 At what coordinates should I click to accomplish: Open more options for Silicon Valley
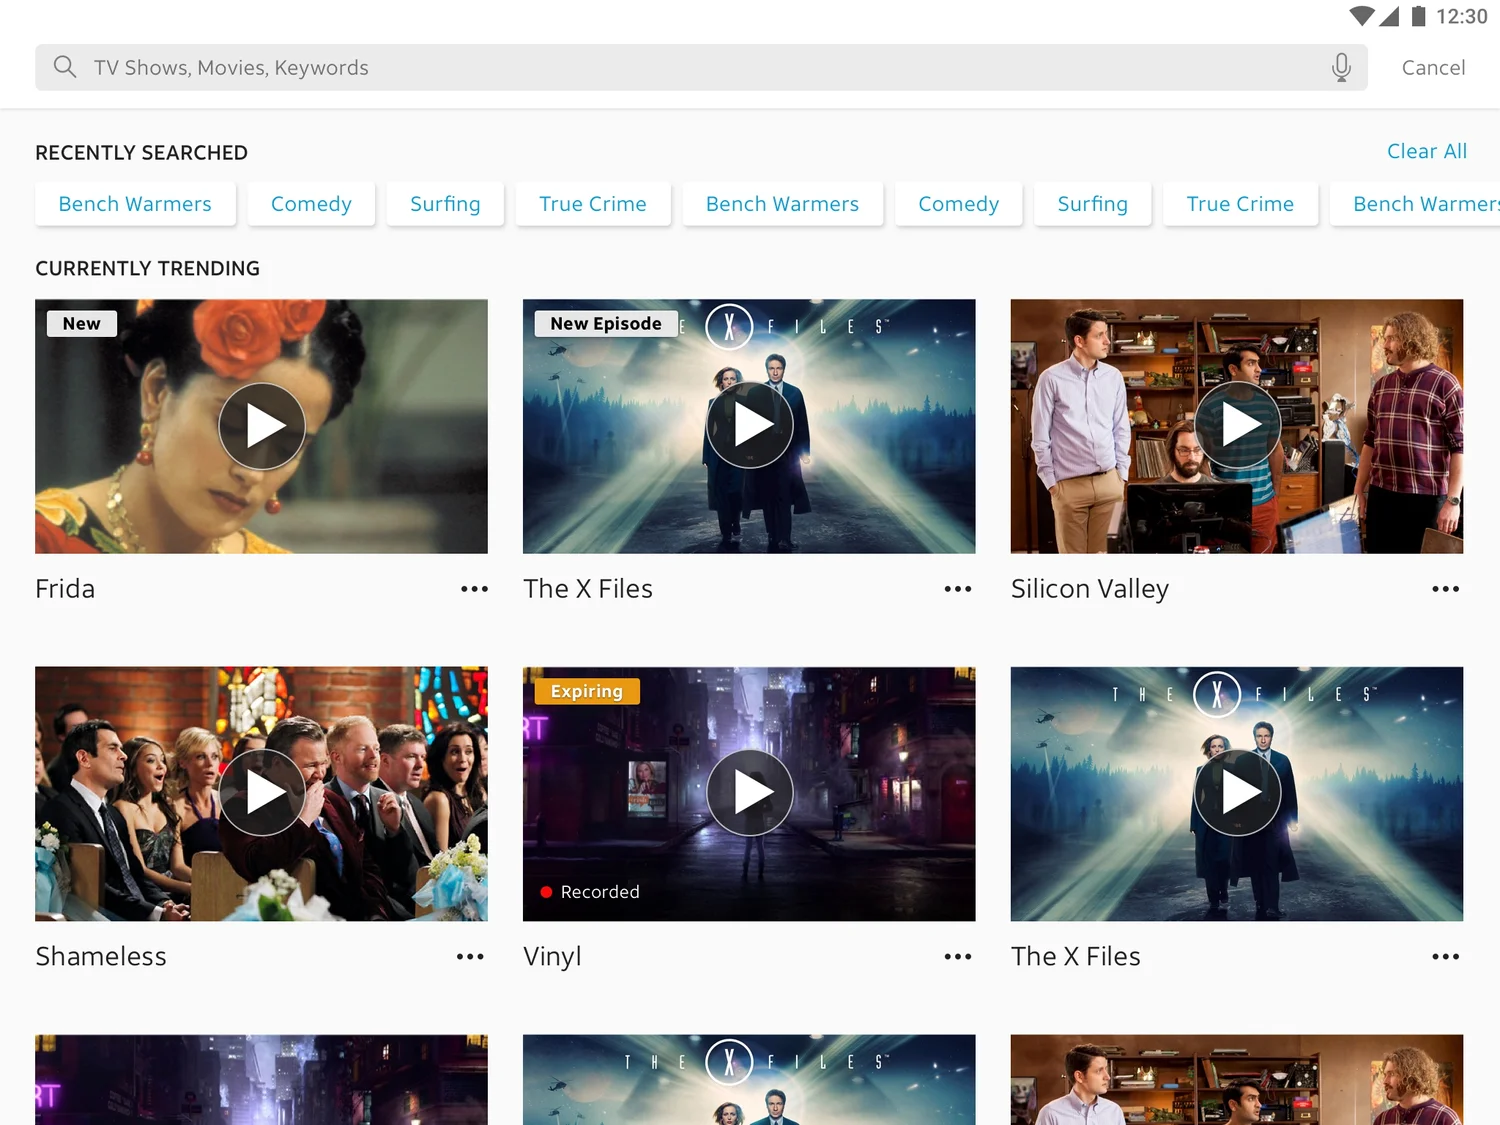click(1445, 589)
